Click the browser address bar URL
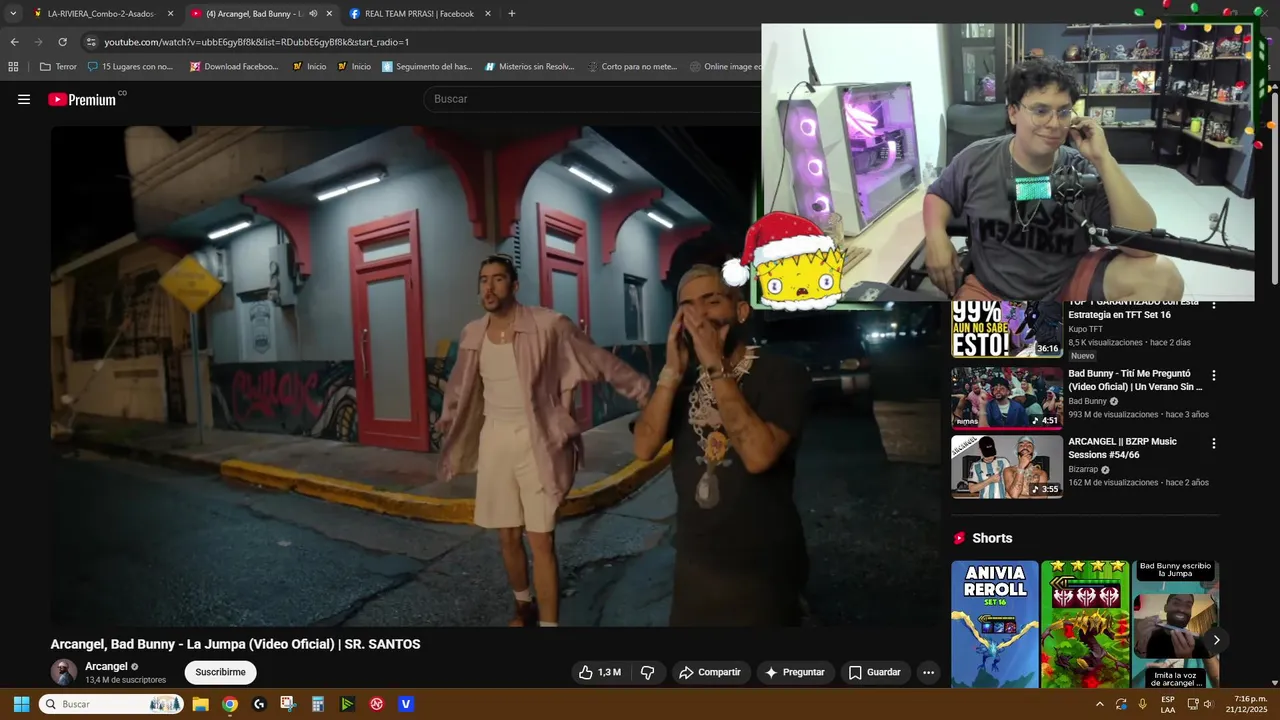This screenshot has width=1280, height=720. (257, 42)
